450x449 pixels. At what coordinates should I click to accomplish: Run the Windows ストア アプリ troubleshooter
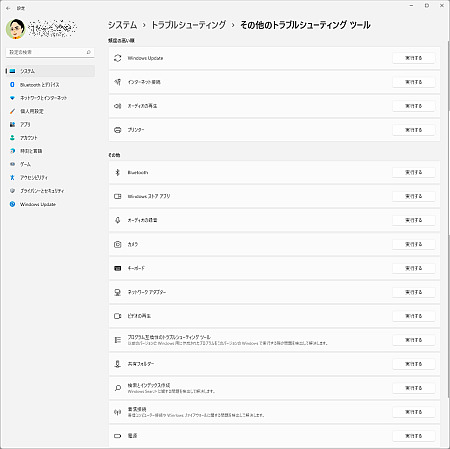(414, 196)
